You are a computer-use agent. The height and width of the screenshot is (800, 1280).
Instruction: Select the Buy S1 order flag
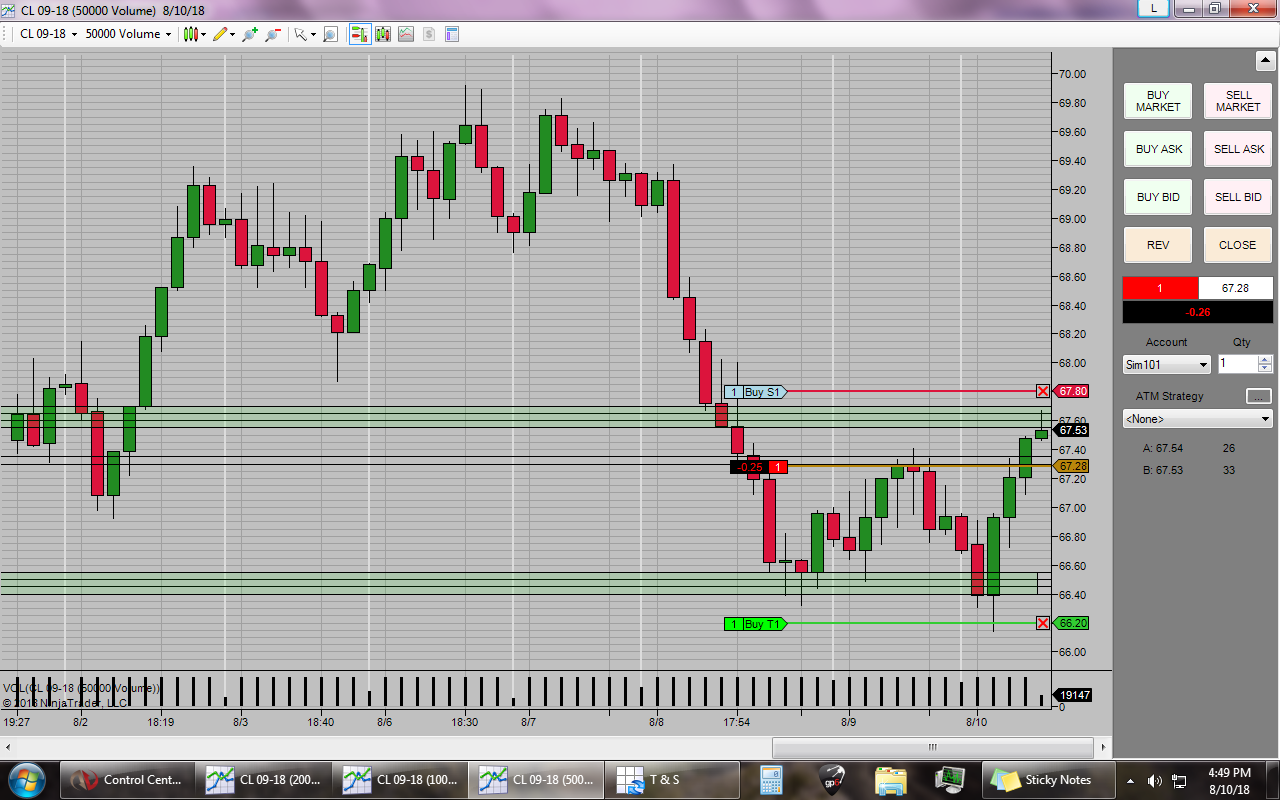coord(756,392)
